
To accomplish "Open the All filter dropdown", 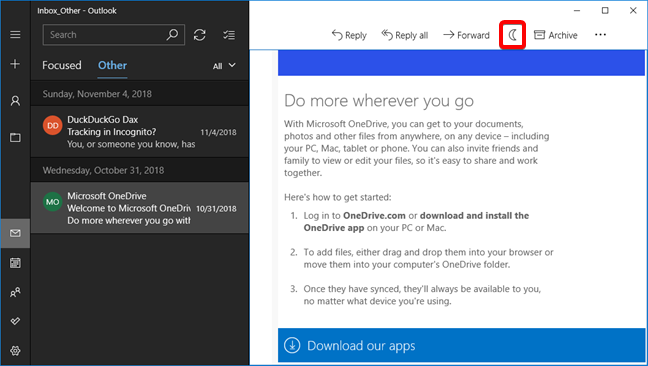I will 224,66.
